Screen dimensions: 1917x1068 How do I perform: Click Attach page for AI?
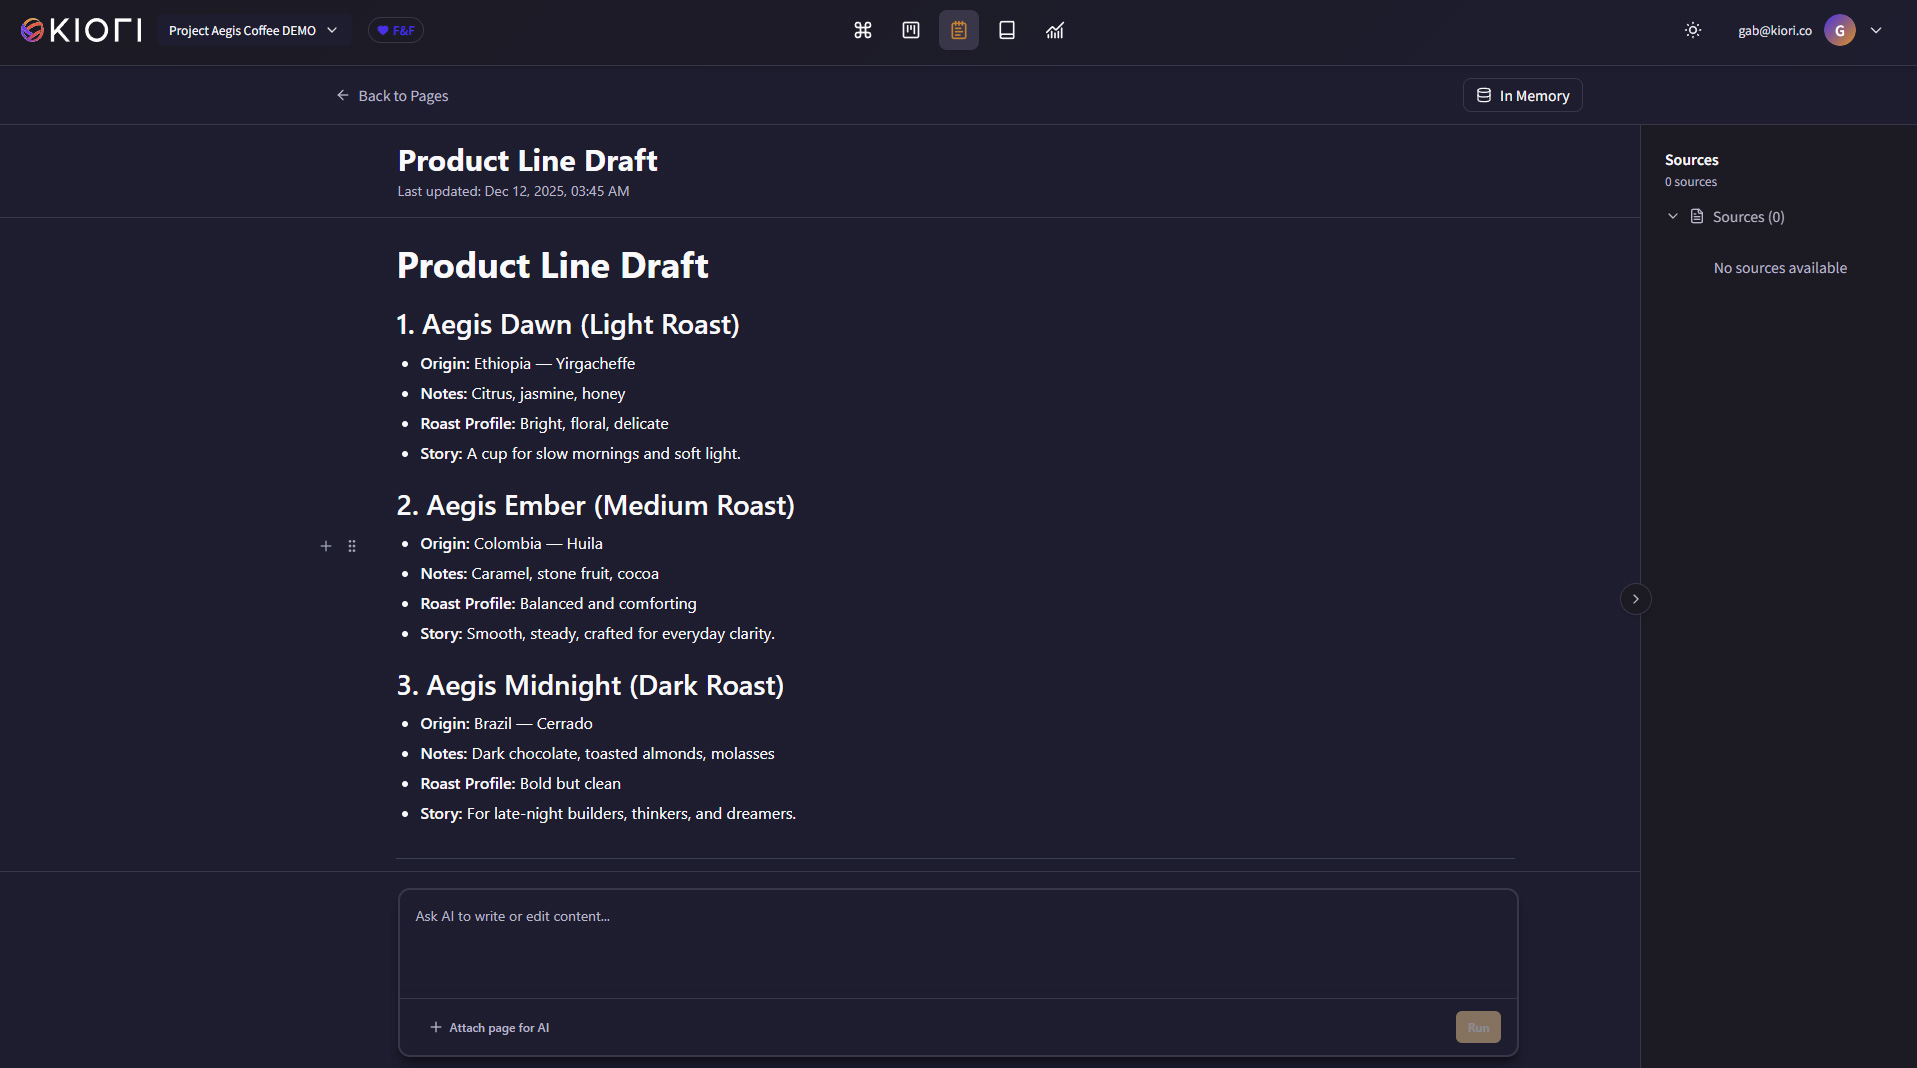[x=489, y=1027]
